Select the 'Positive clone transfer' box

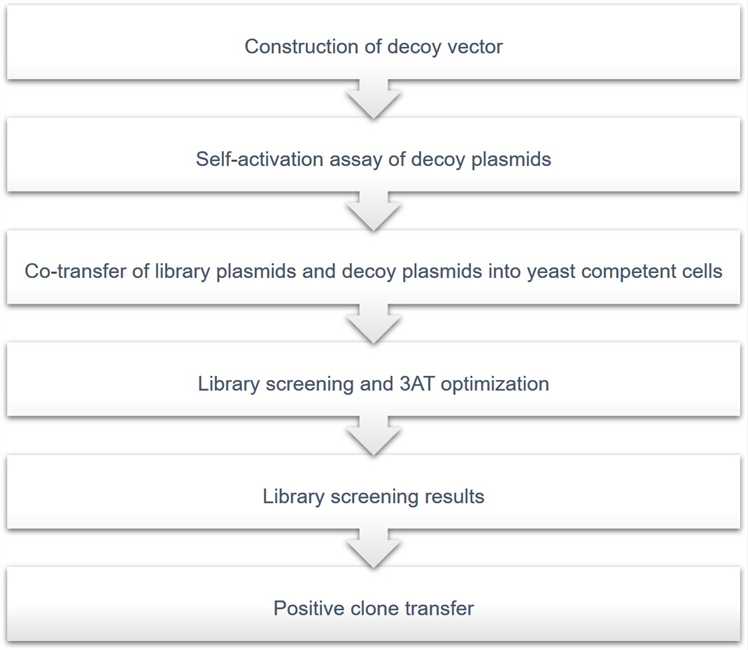point(374,604)
